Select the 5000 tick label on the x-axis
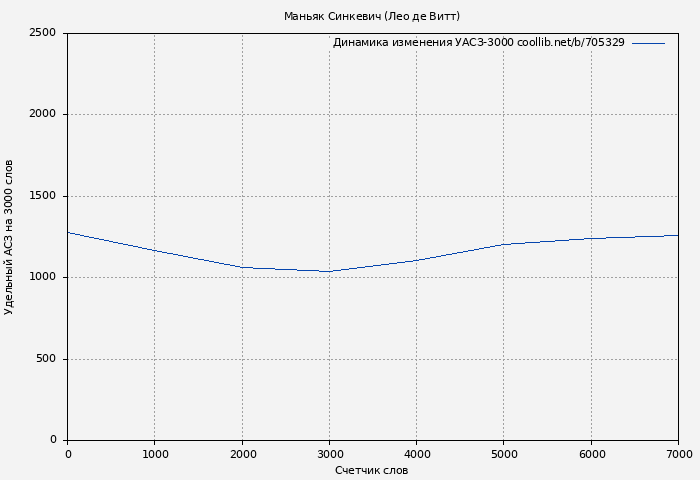This screenshot has width=700, height=480. click(503, 454)
